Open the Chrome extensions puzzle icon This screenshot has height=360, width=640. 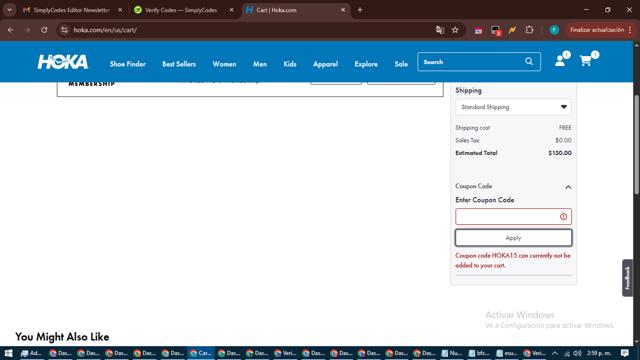pyautogui.click(x=529, y=30)
